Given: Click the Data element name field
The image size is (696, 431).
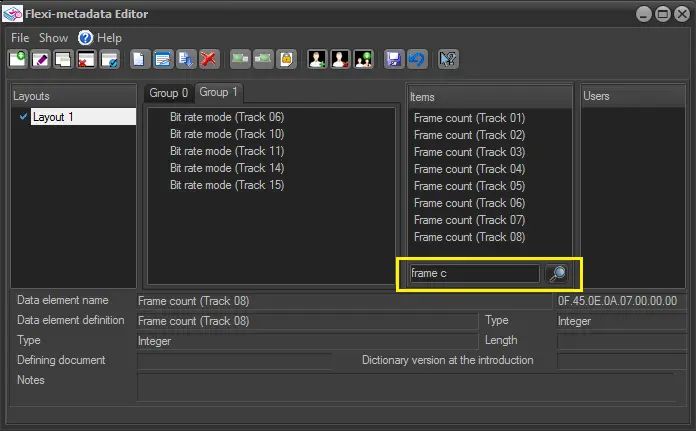Looking at the screenshot, I should [x=344, y=300].
